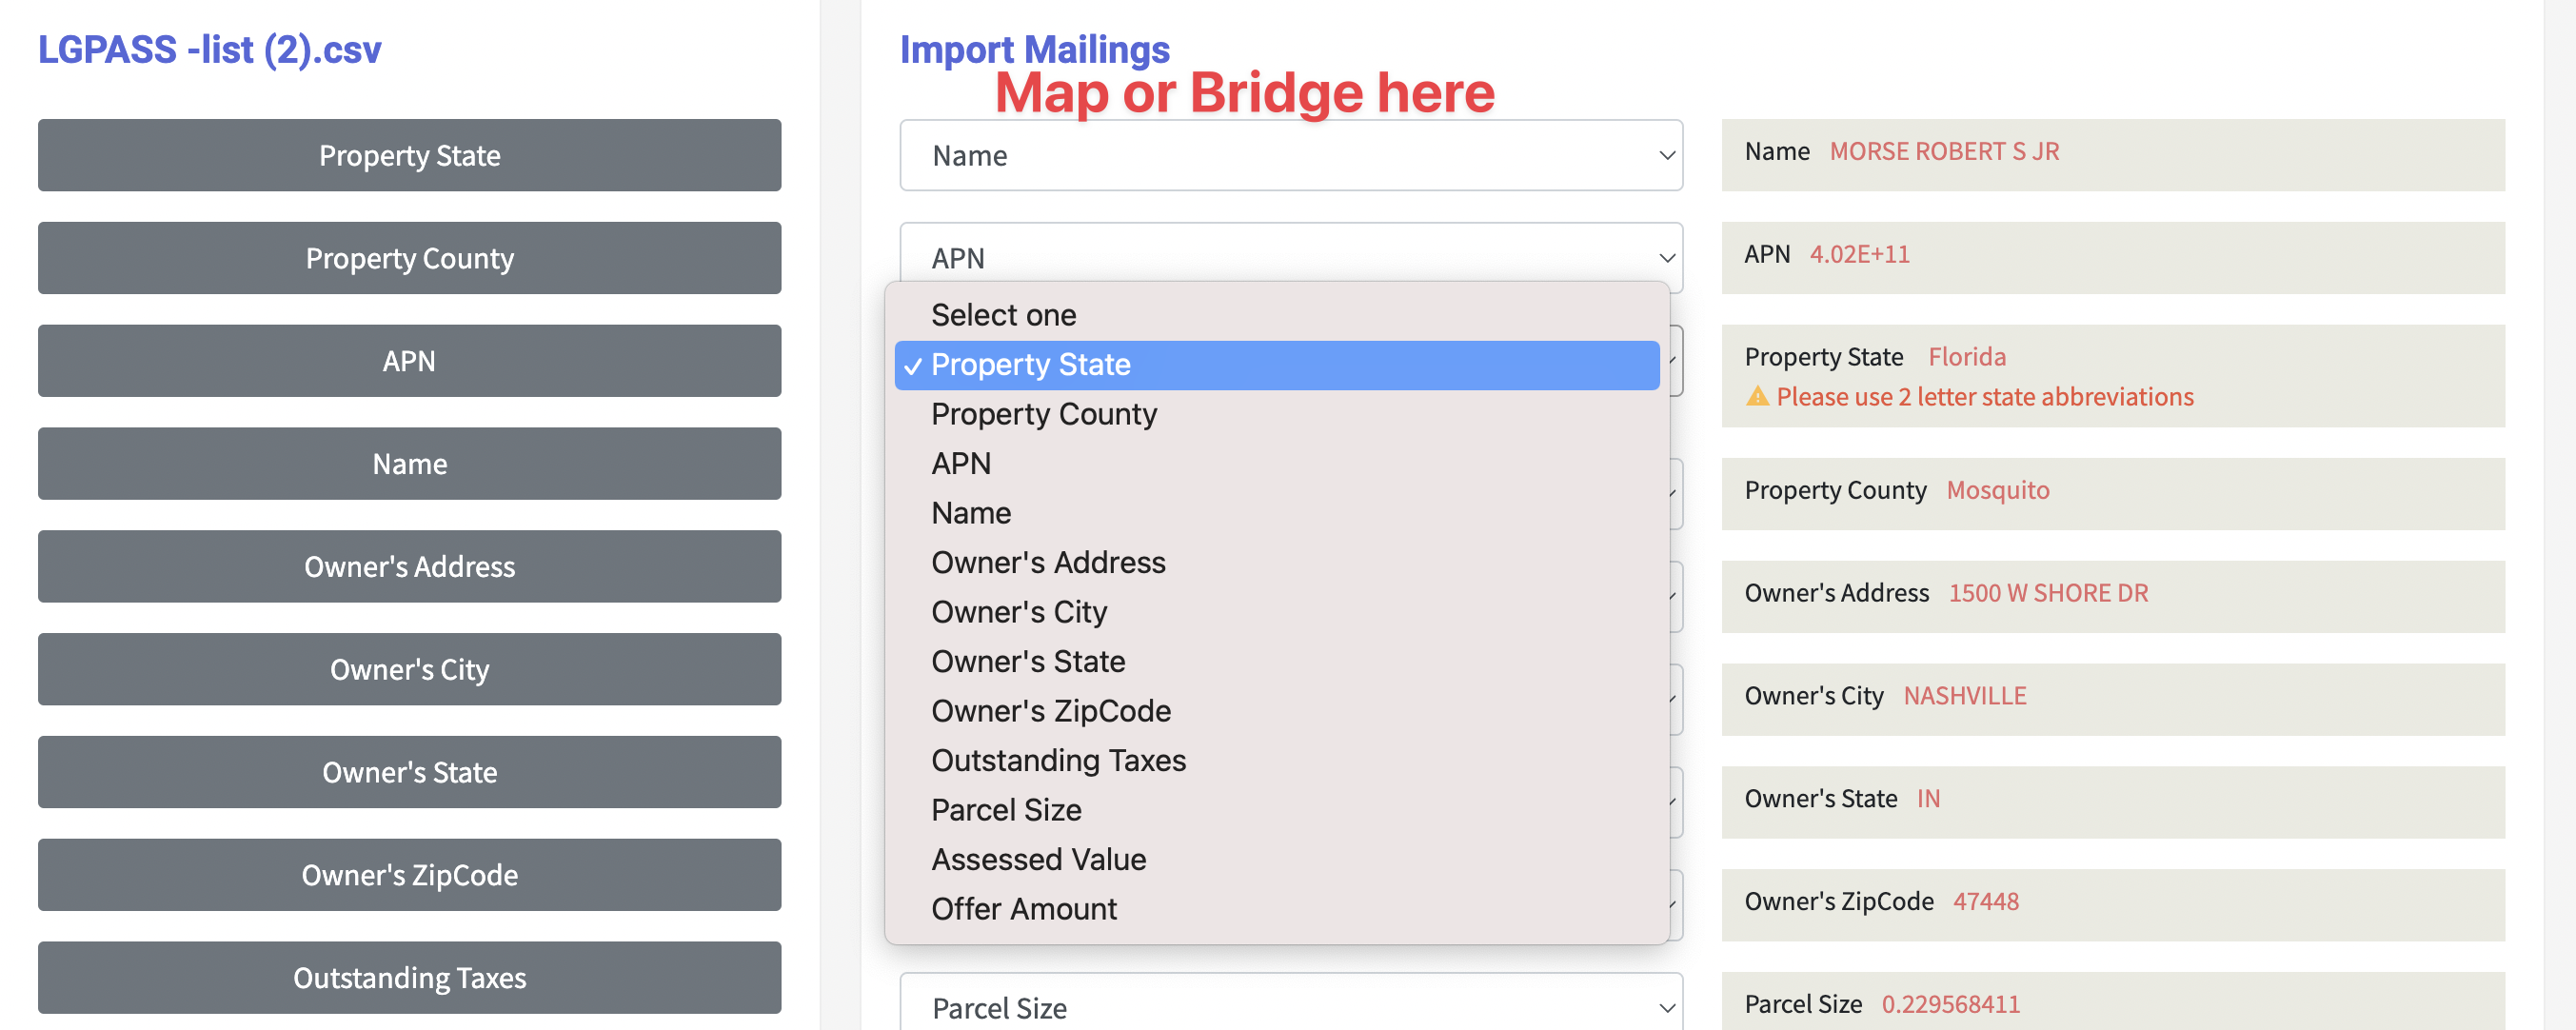
Task: Click the ZipCode value '47448'
Action: (1985, 902)
